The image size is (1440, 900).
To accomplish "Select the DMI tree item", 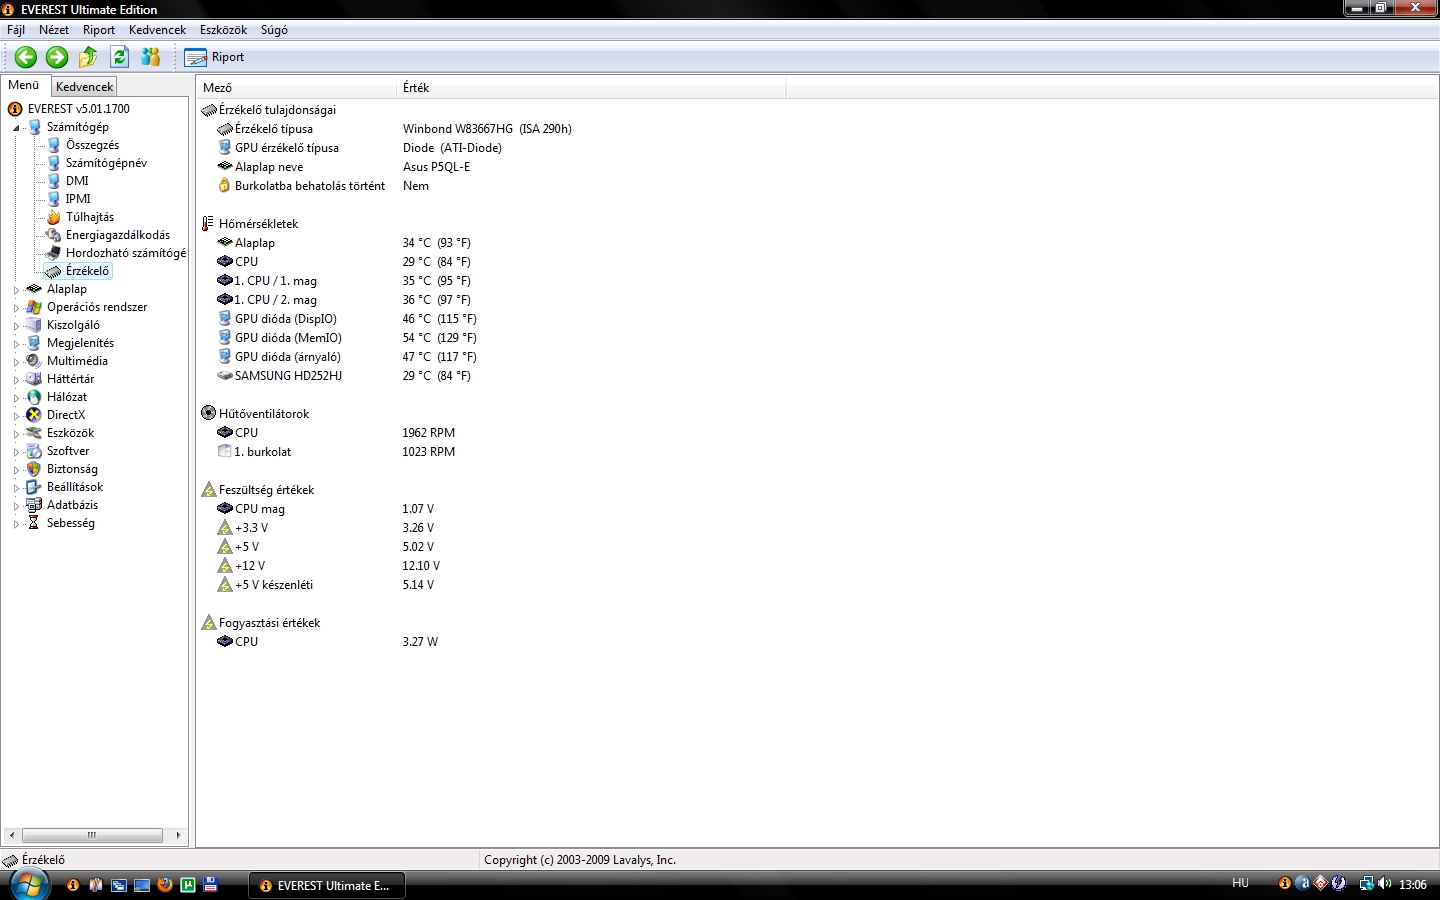I will click(x=77, y=181).
